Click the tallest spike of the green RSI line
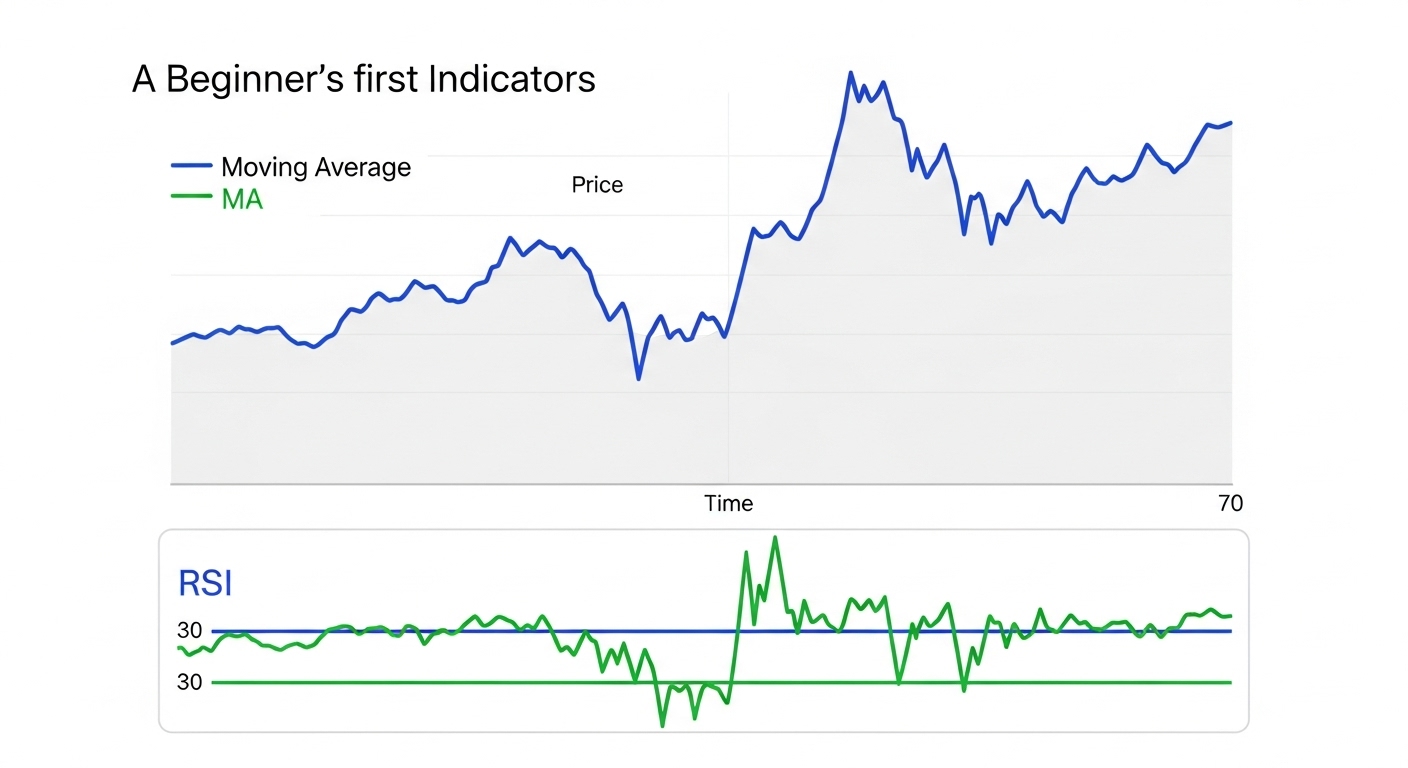Screen dimensions: 1408x768 tap(775, 537)
